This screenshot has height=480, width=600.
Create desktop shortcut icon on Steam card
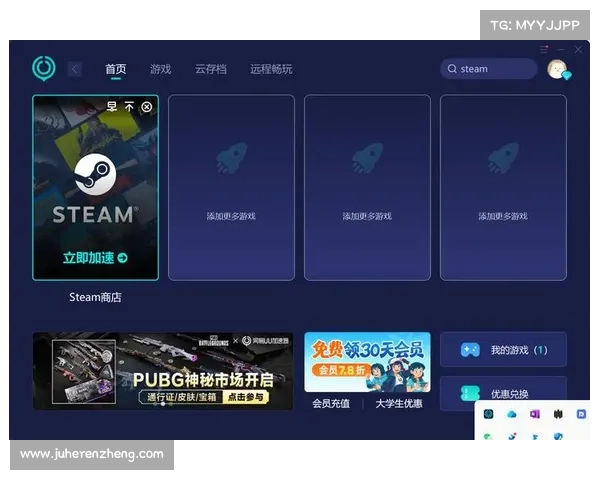(111, 106)
